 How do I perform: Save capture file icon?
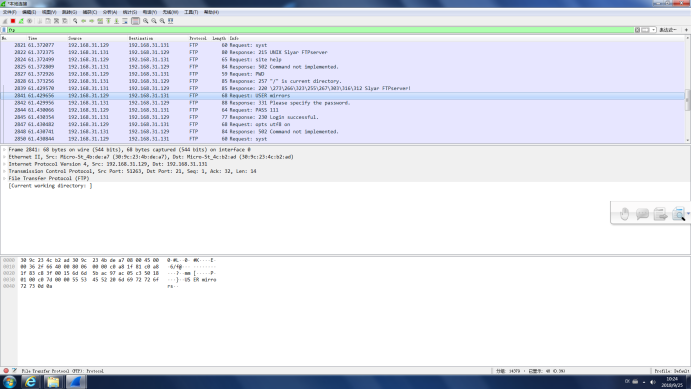point(48,21)
